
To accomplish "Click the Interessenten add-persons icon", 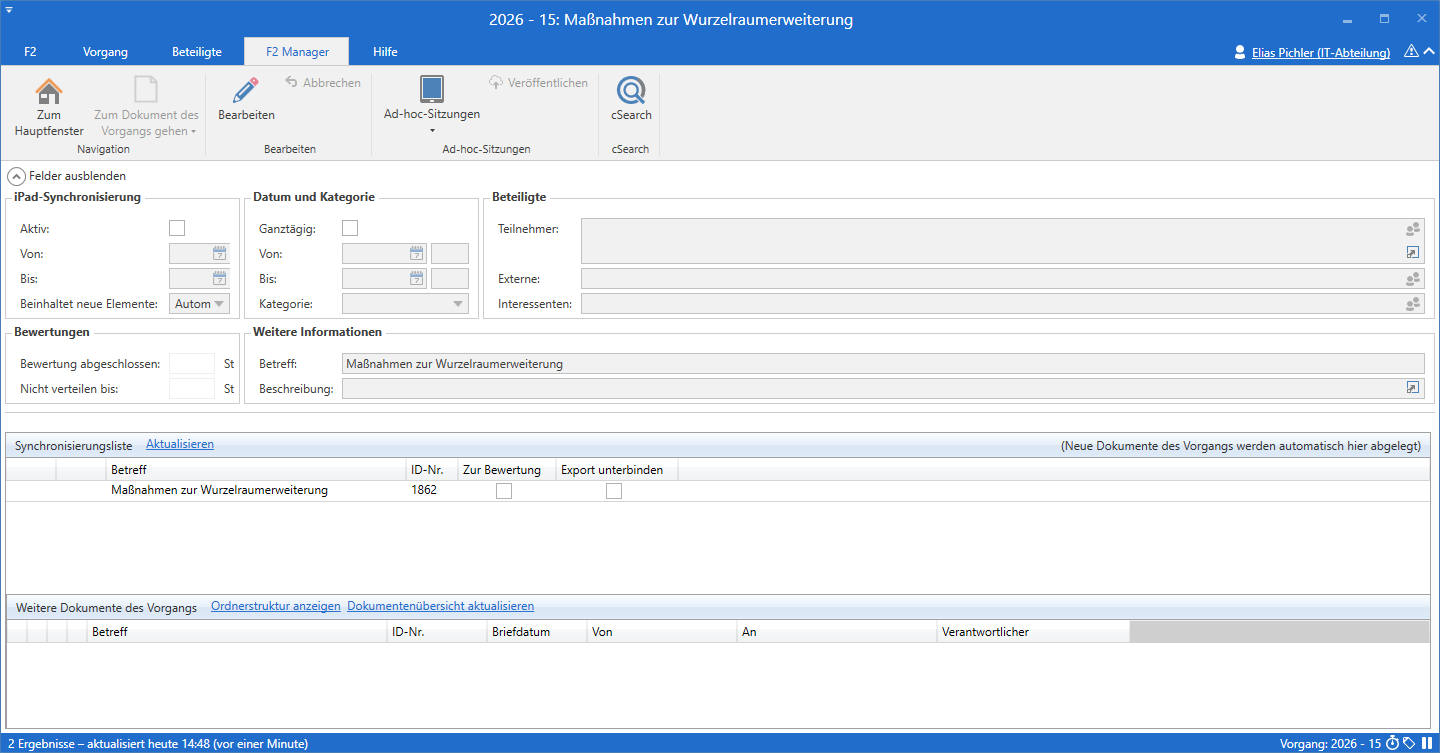I will 1413,304.
